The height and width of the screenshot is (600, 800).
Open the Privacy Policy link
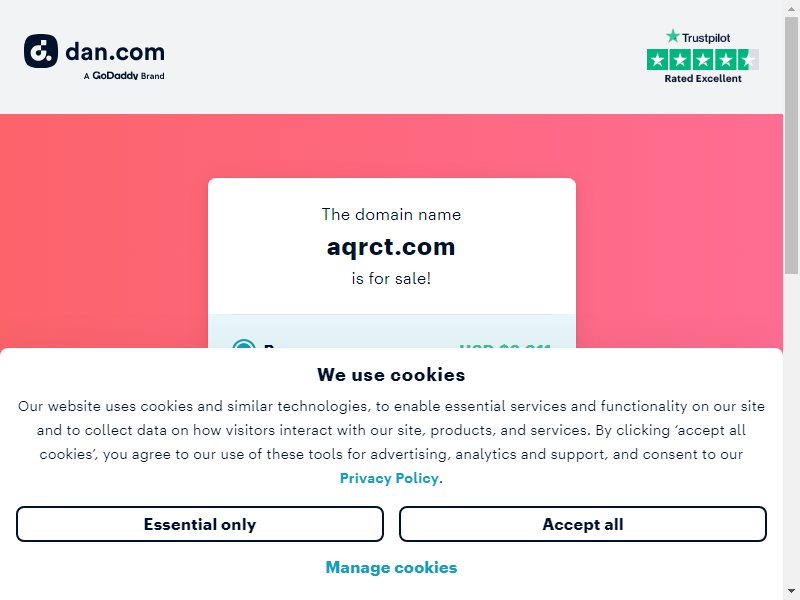click(389, 478)
